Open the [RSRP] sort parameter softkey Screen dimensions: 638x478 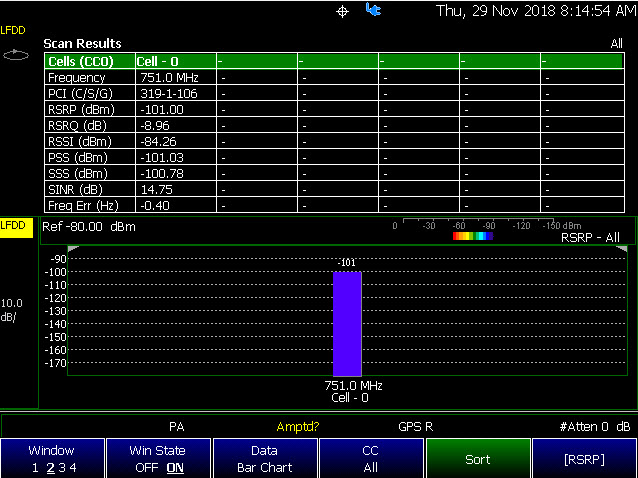coord(584,458)
